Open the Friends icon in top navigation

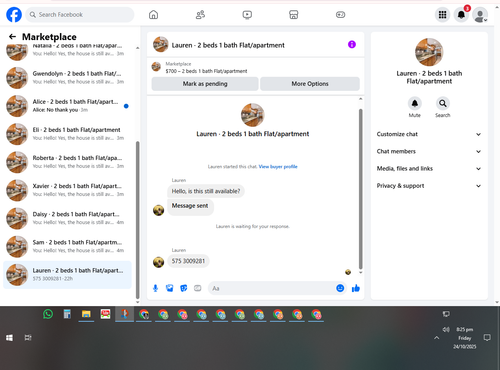pyautogui.click(x=200, y=15)
